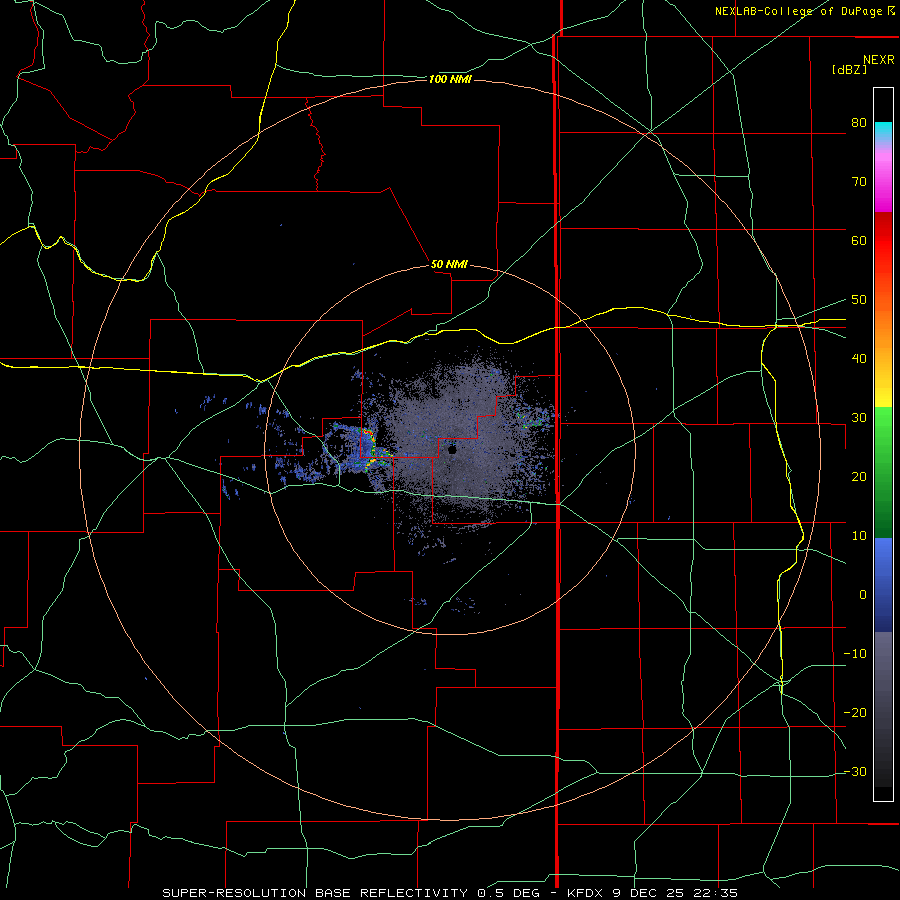The height and width of the screenshot is (900, 900).
Task: Select the 80 value on dBZ scale
Action: (x=859, y=122)
